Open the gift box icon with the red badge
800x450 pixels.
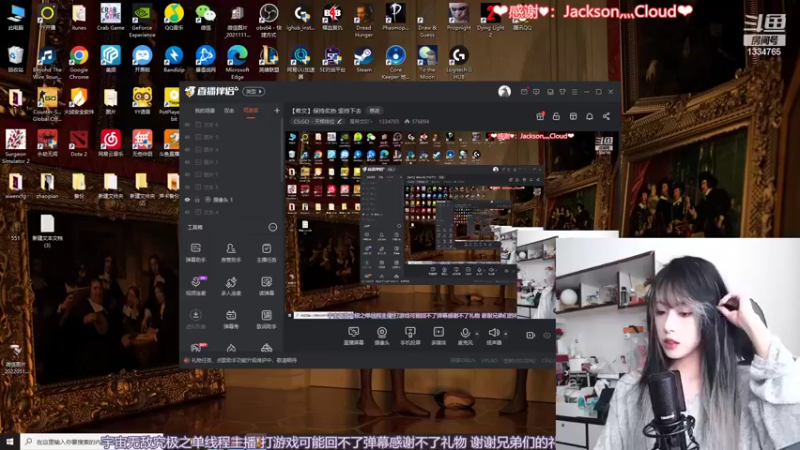coord(540,116)
